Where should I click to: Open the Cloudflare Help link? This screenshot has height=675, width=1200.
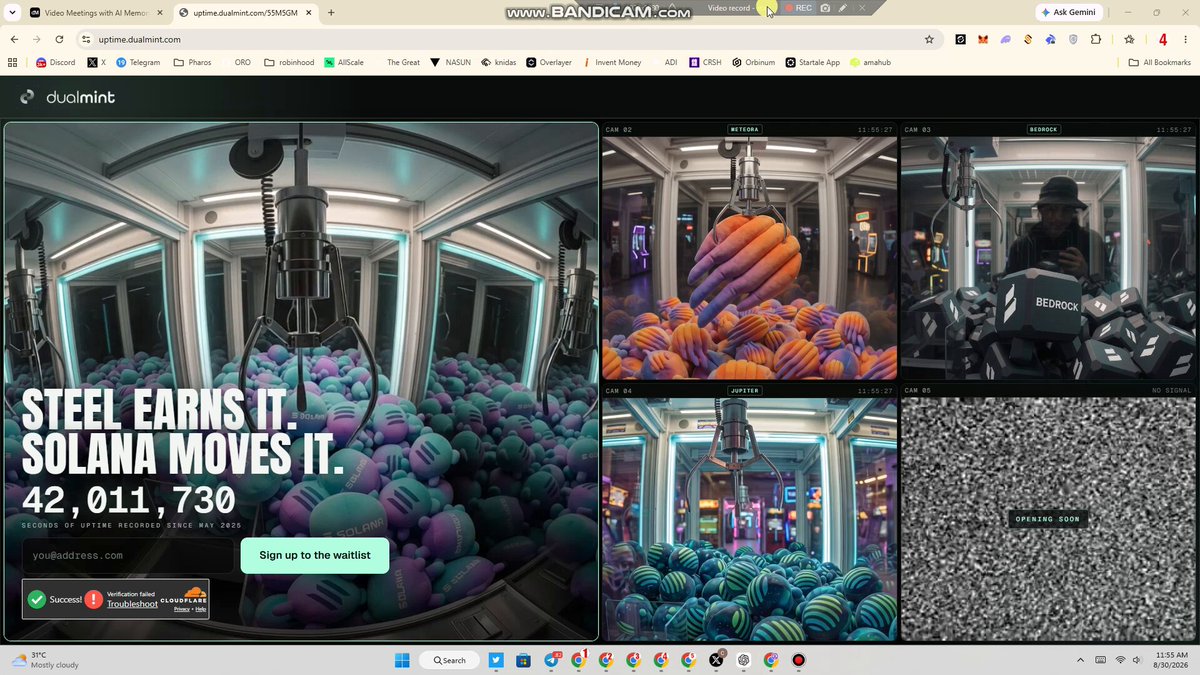(x=201, y=608)
